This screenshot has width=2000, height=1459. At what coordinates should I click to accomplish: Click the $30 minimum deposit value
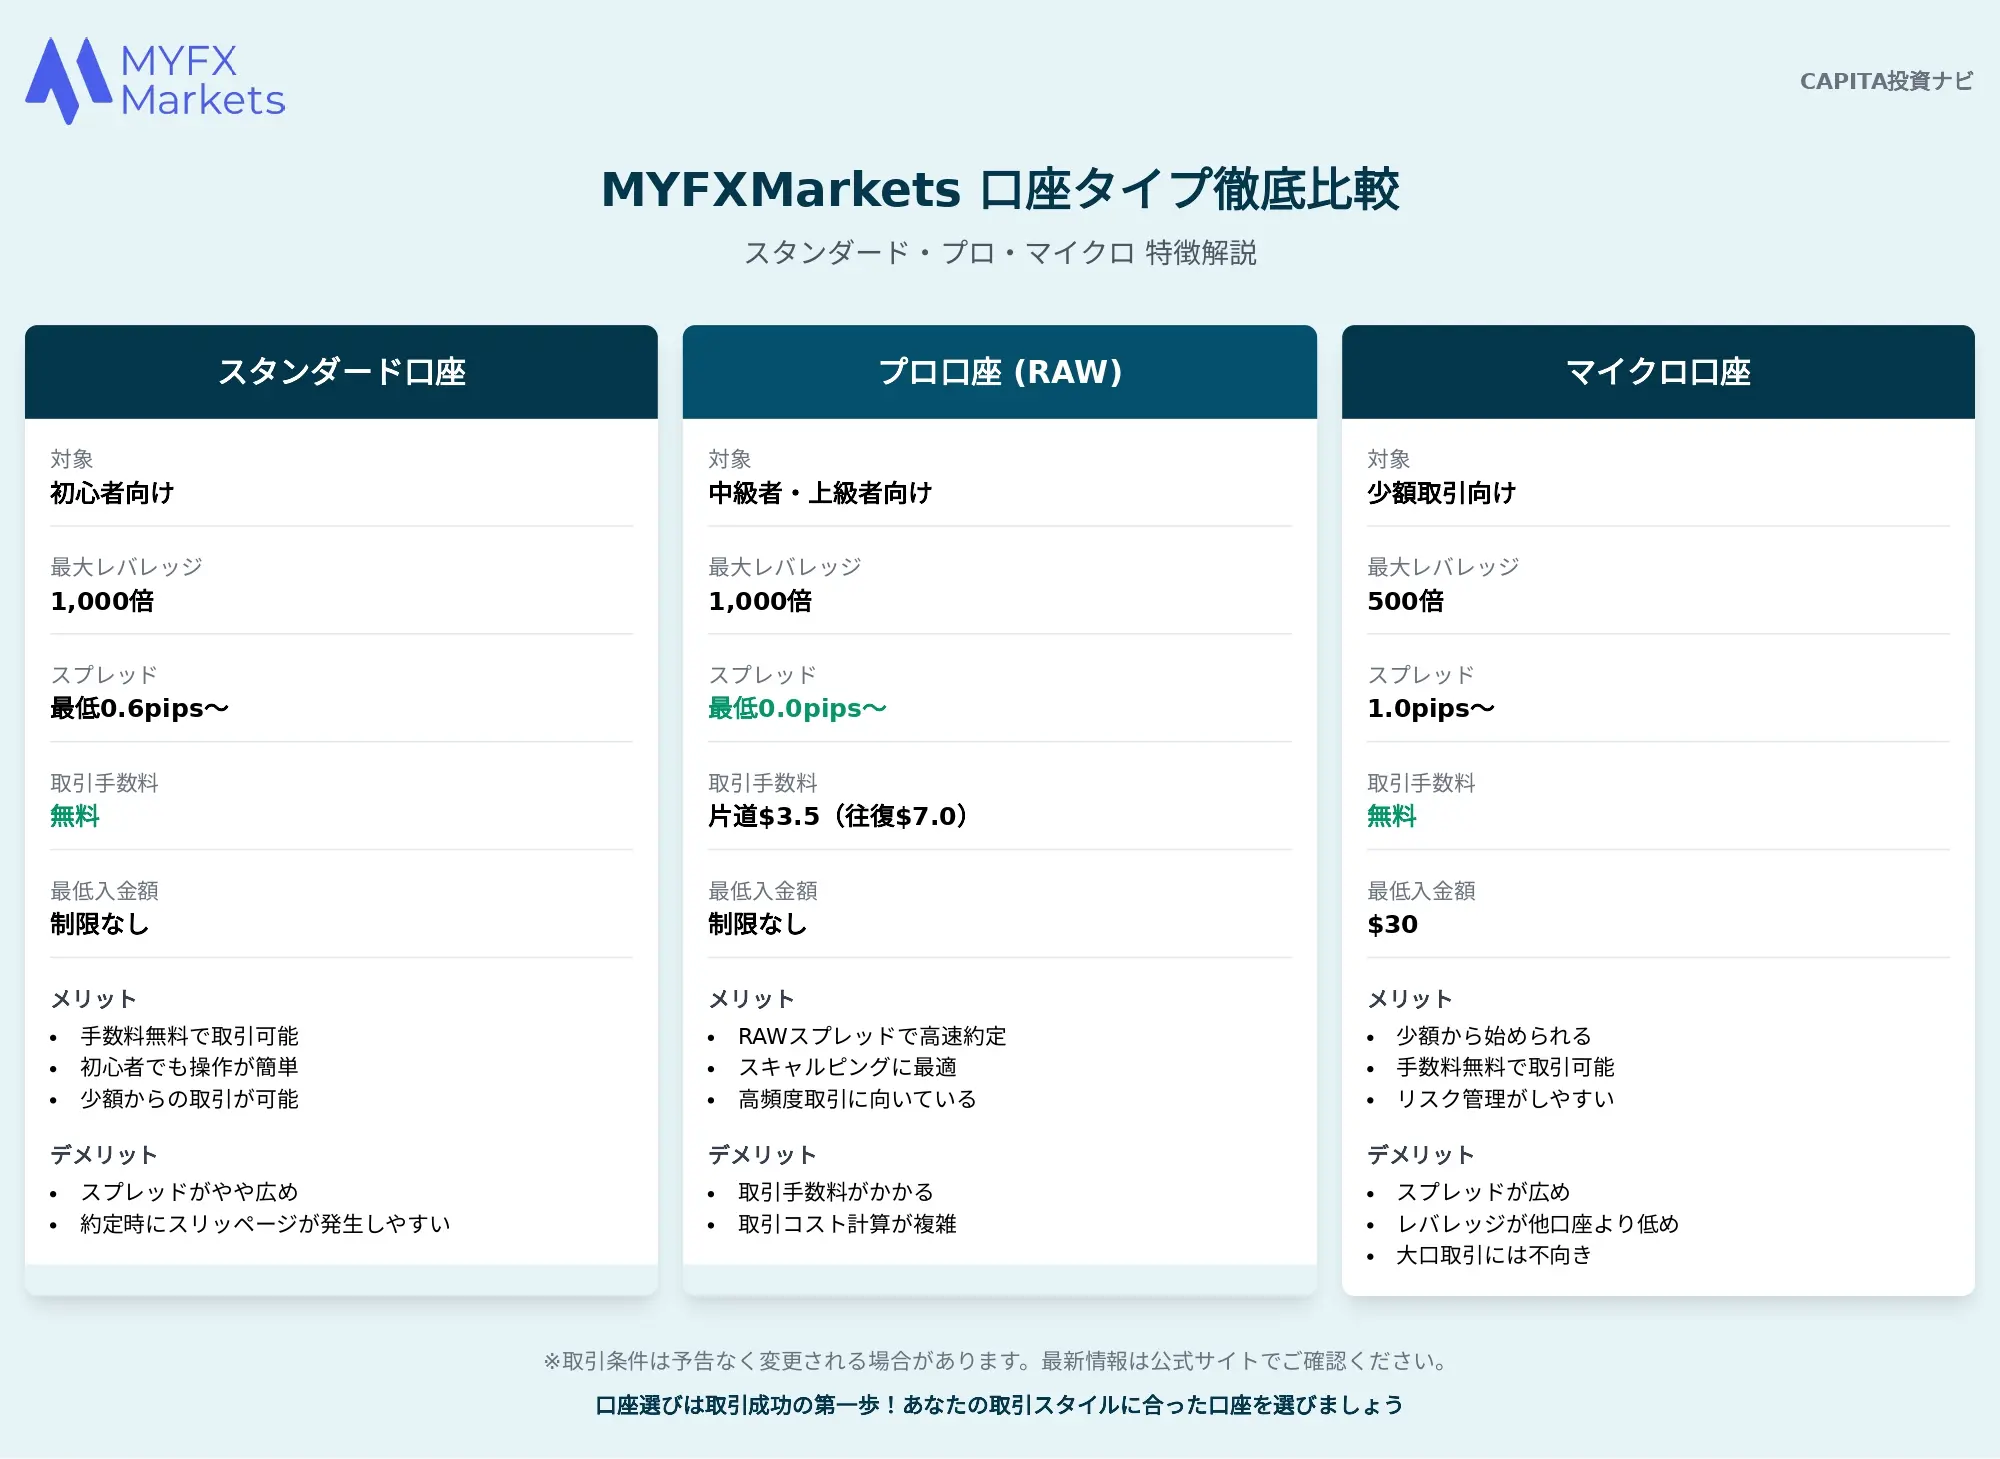click(1392, 925)
